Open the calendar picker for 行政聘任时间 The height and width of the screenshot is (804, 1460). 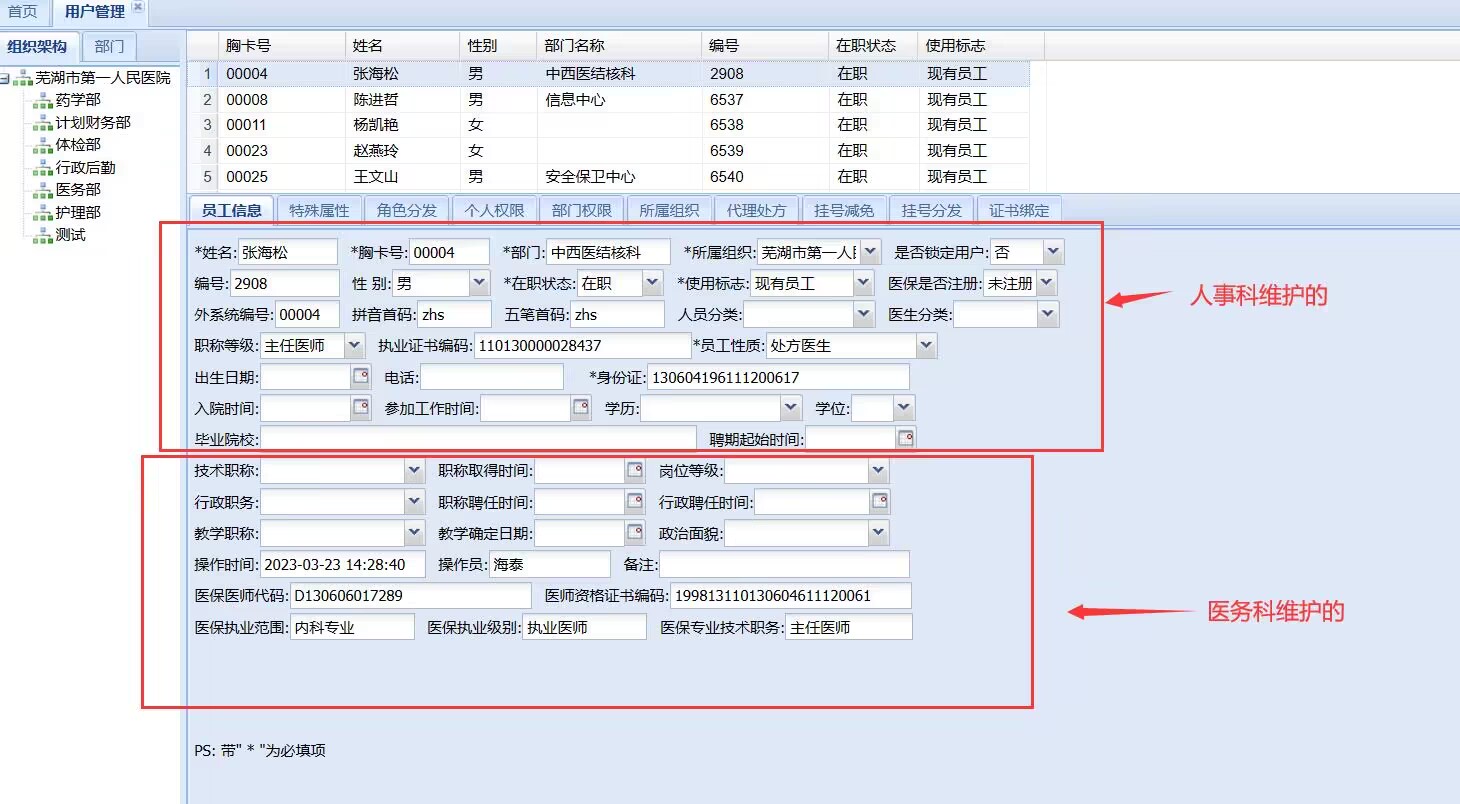click(x=879, y=502)
